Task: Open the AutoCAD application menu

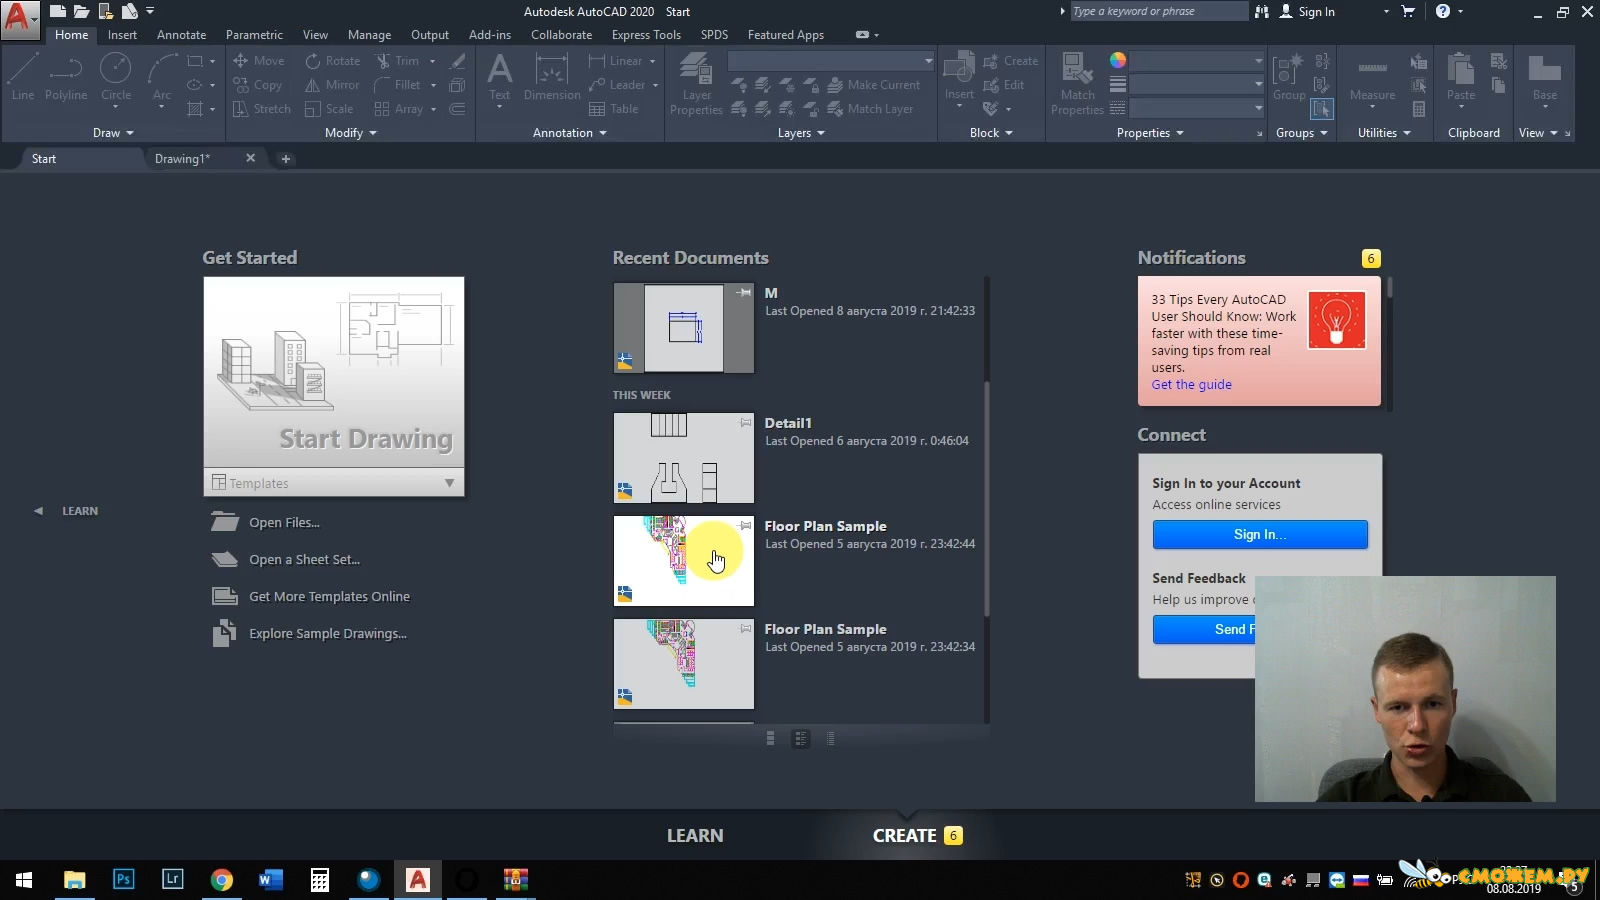Action: tap(20, 19)
